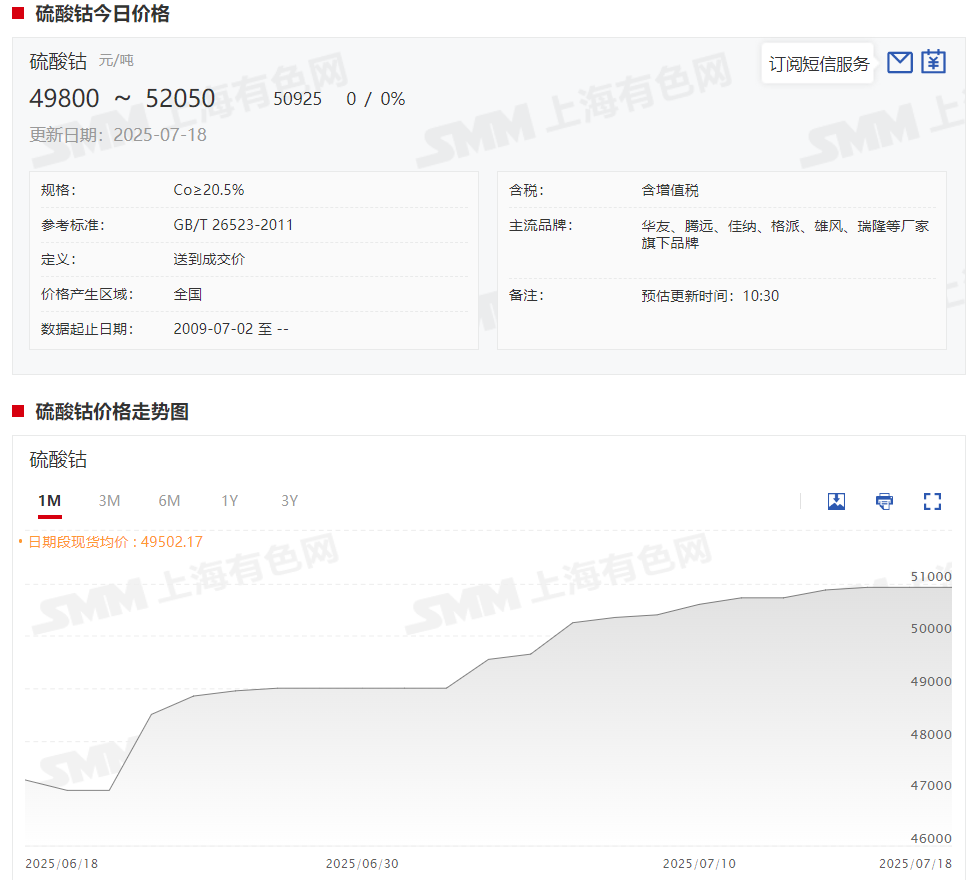This screenshot has height=880, width=972.
Task: Download the chart as an image
Action: pyautogui.click(x=837, y=501)
